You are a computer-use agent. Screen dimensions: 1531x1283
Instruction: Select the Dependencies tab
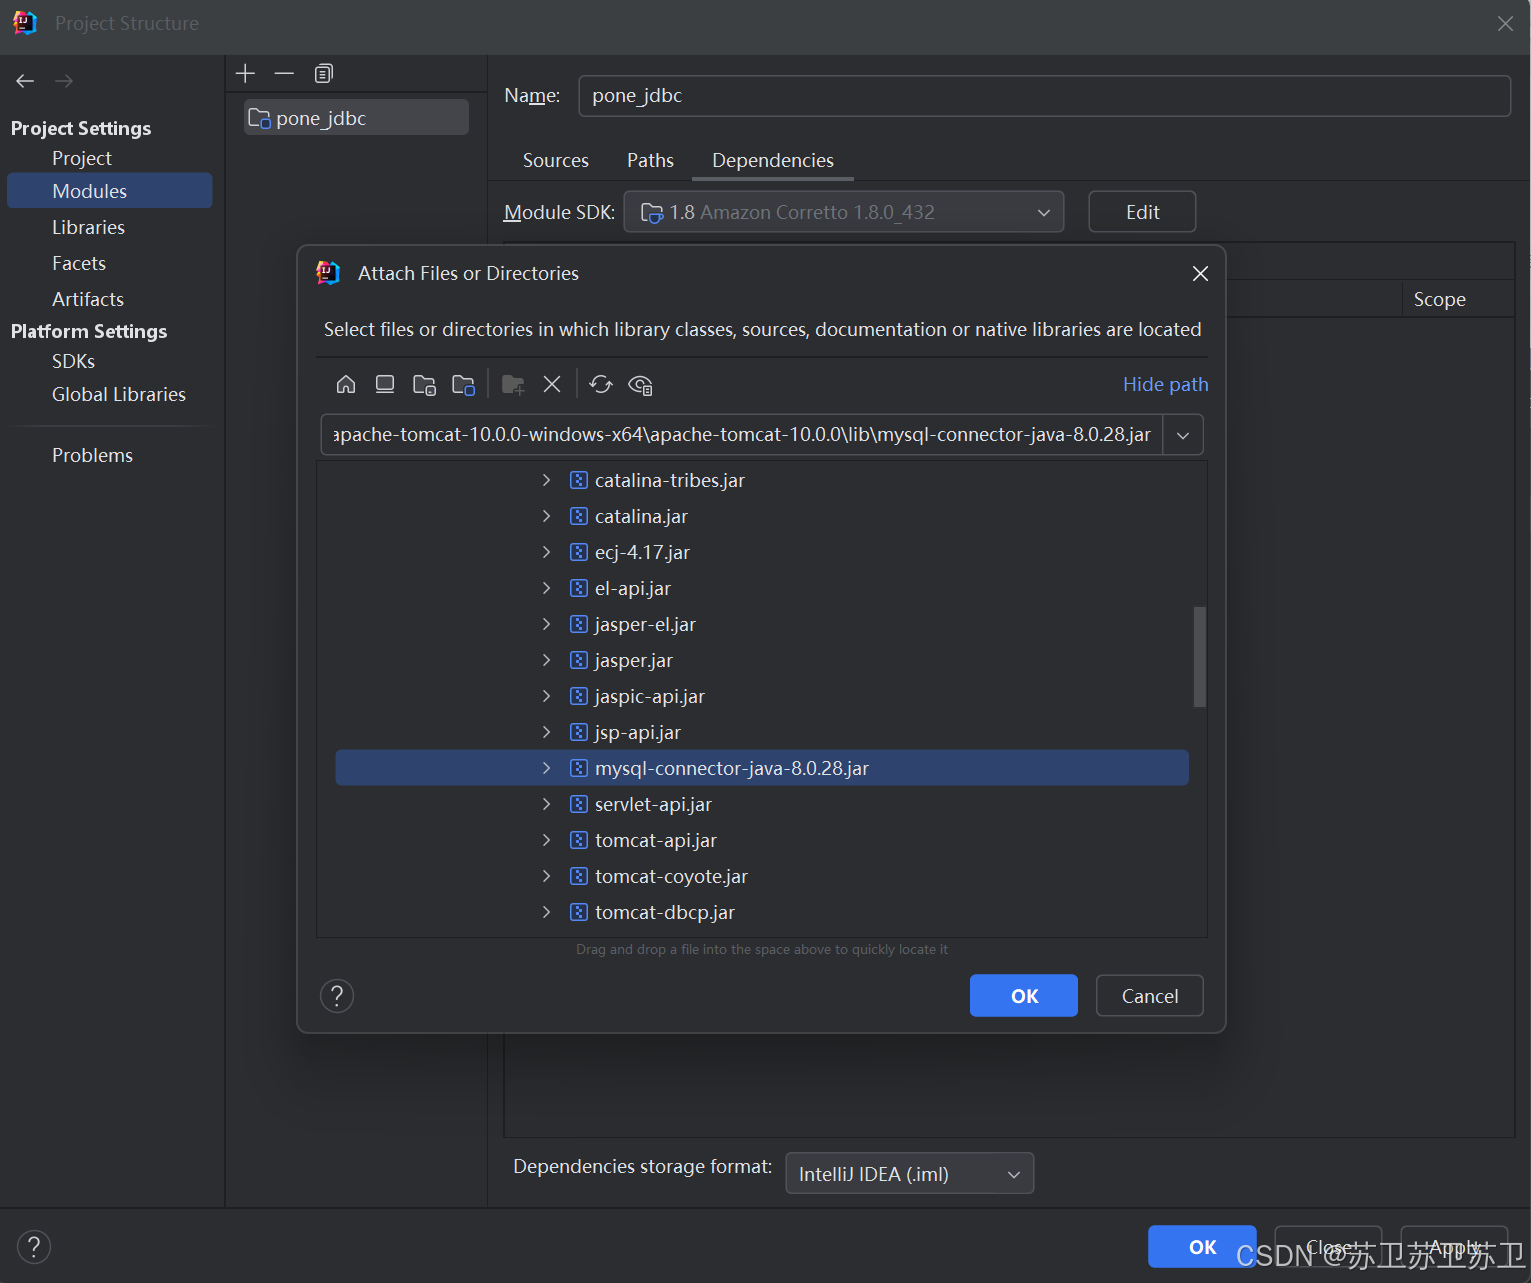(773, 160)
